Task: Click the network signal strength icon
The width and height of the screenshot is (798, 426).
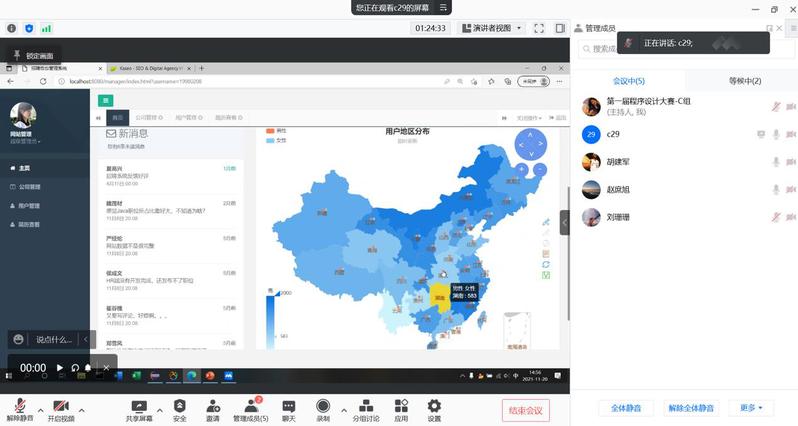Action: [x=46, y=29]
